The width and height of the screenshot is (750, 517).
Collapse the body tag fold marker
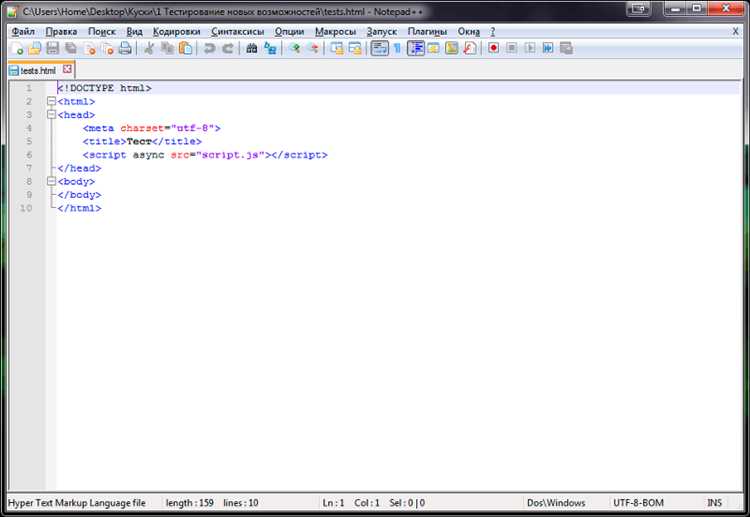pos(51,182)
